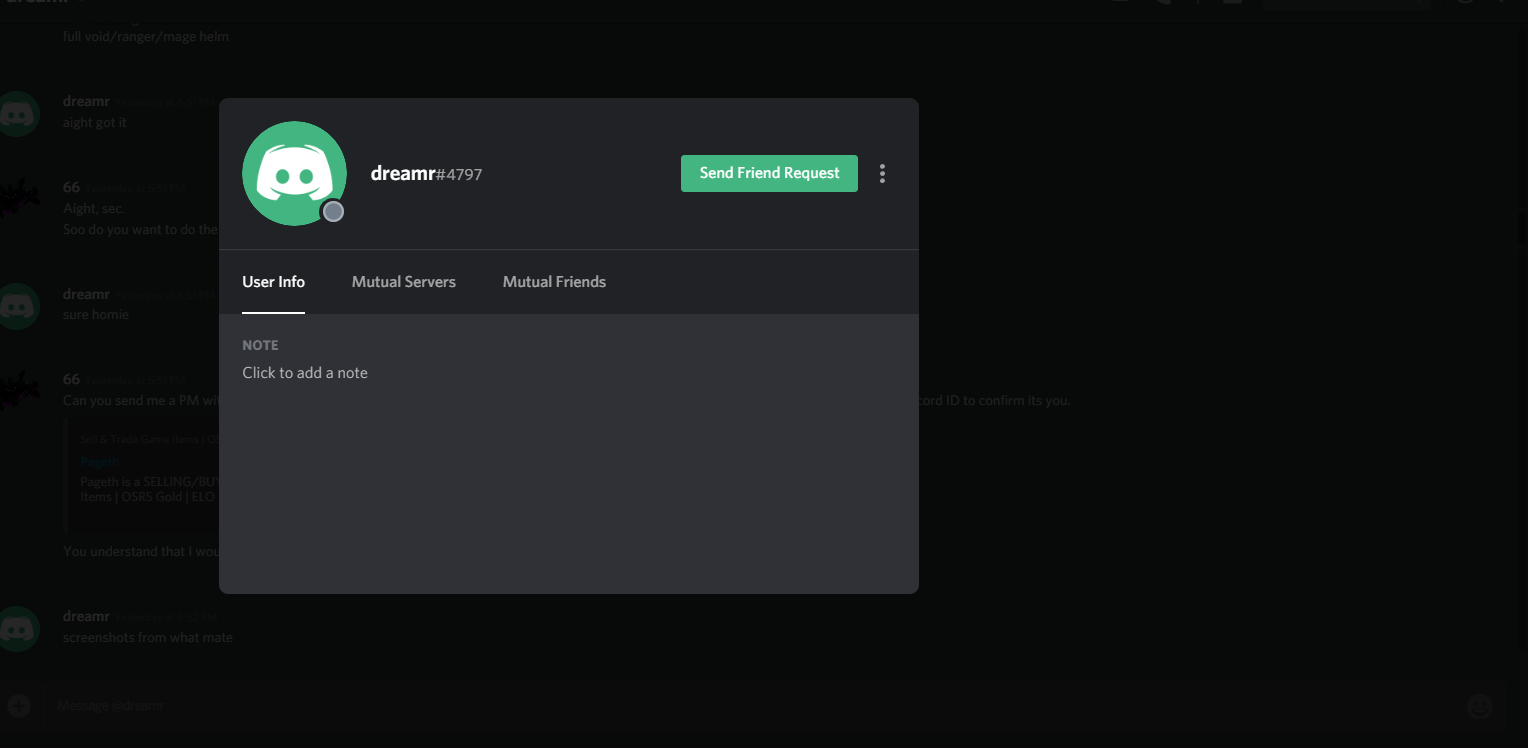
Task: Click the 'Aight, sec.' message text
Action: tap(95, 208)
